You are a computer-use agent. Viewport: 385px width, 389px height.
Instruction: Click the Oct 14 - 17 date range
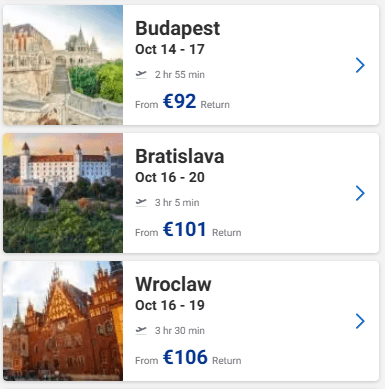170,49
